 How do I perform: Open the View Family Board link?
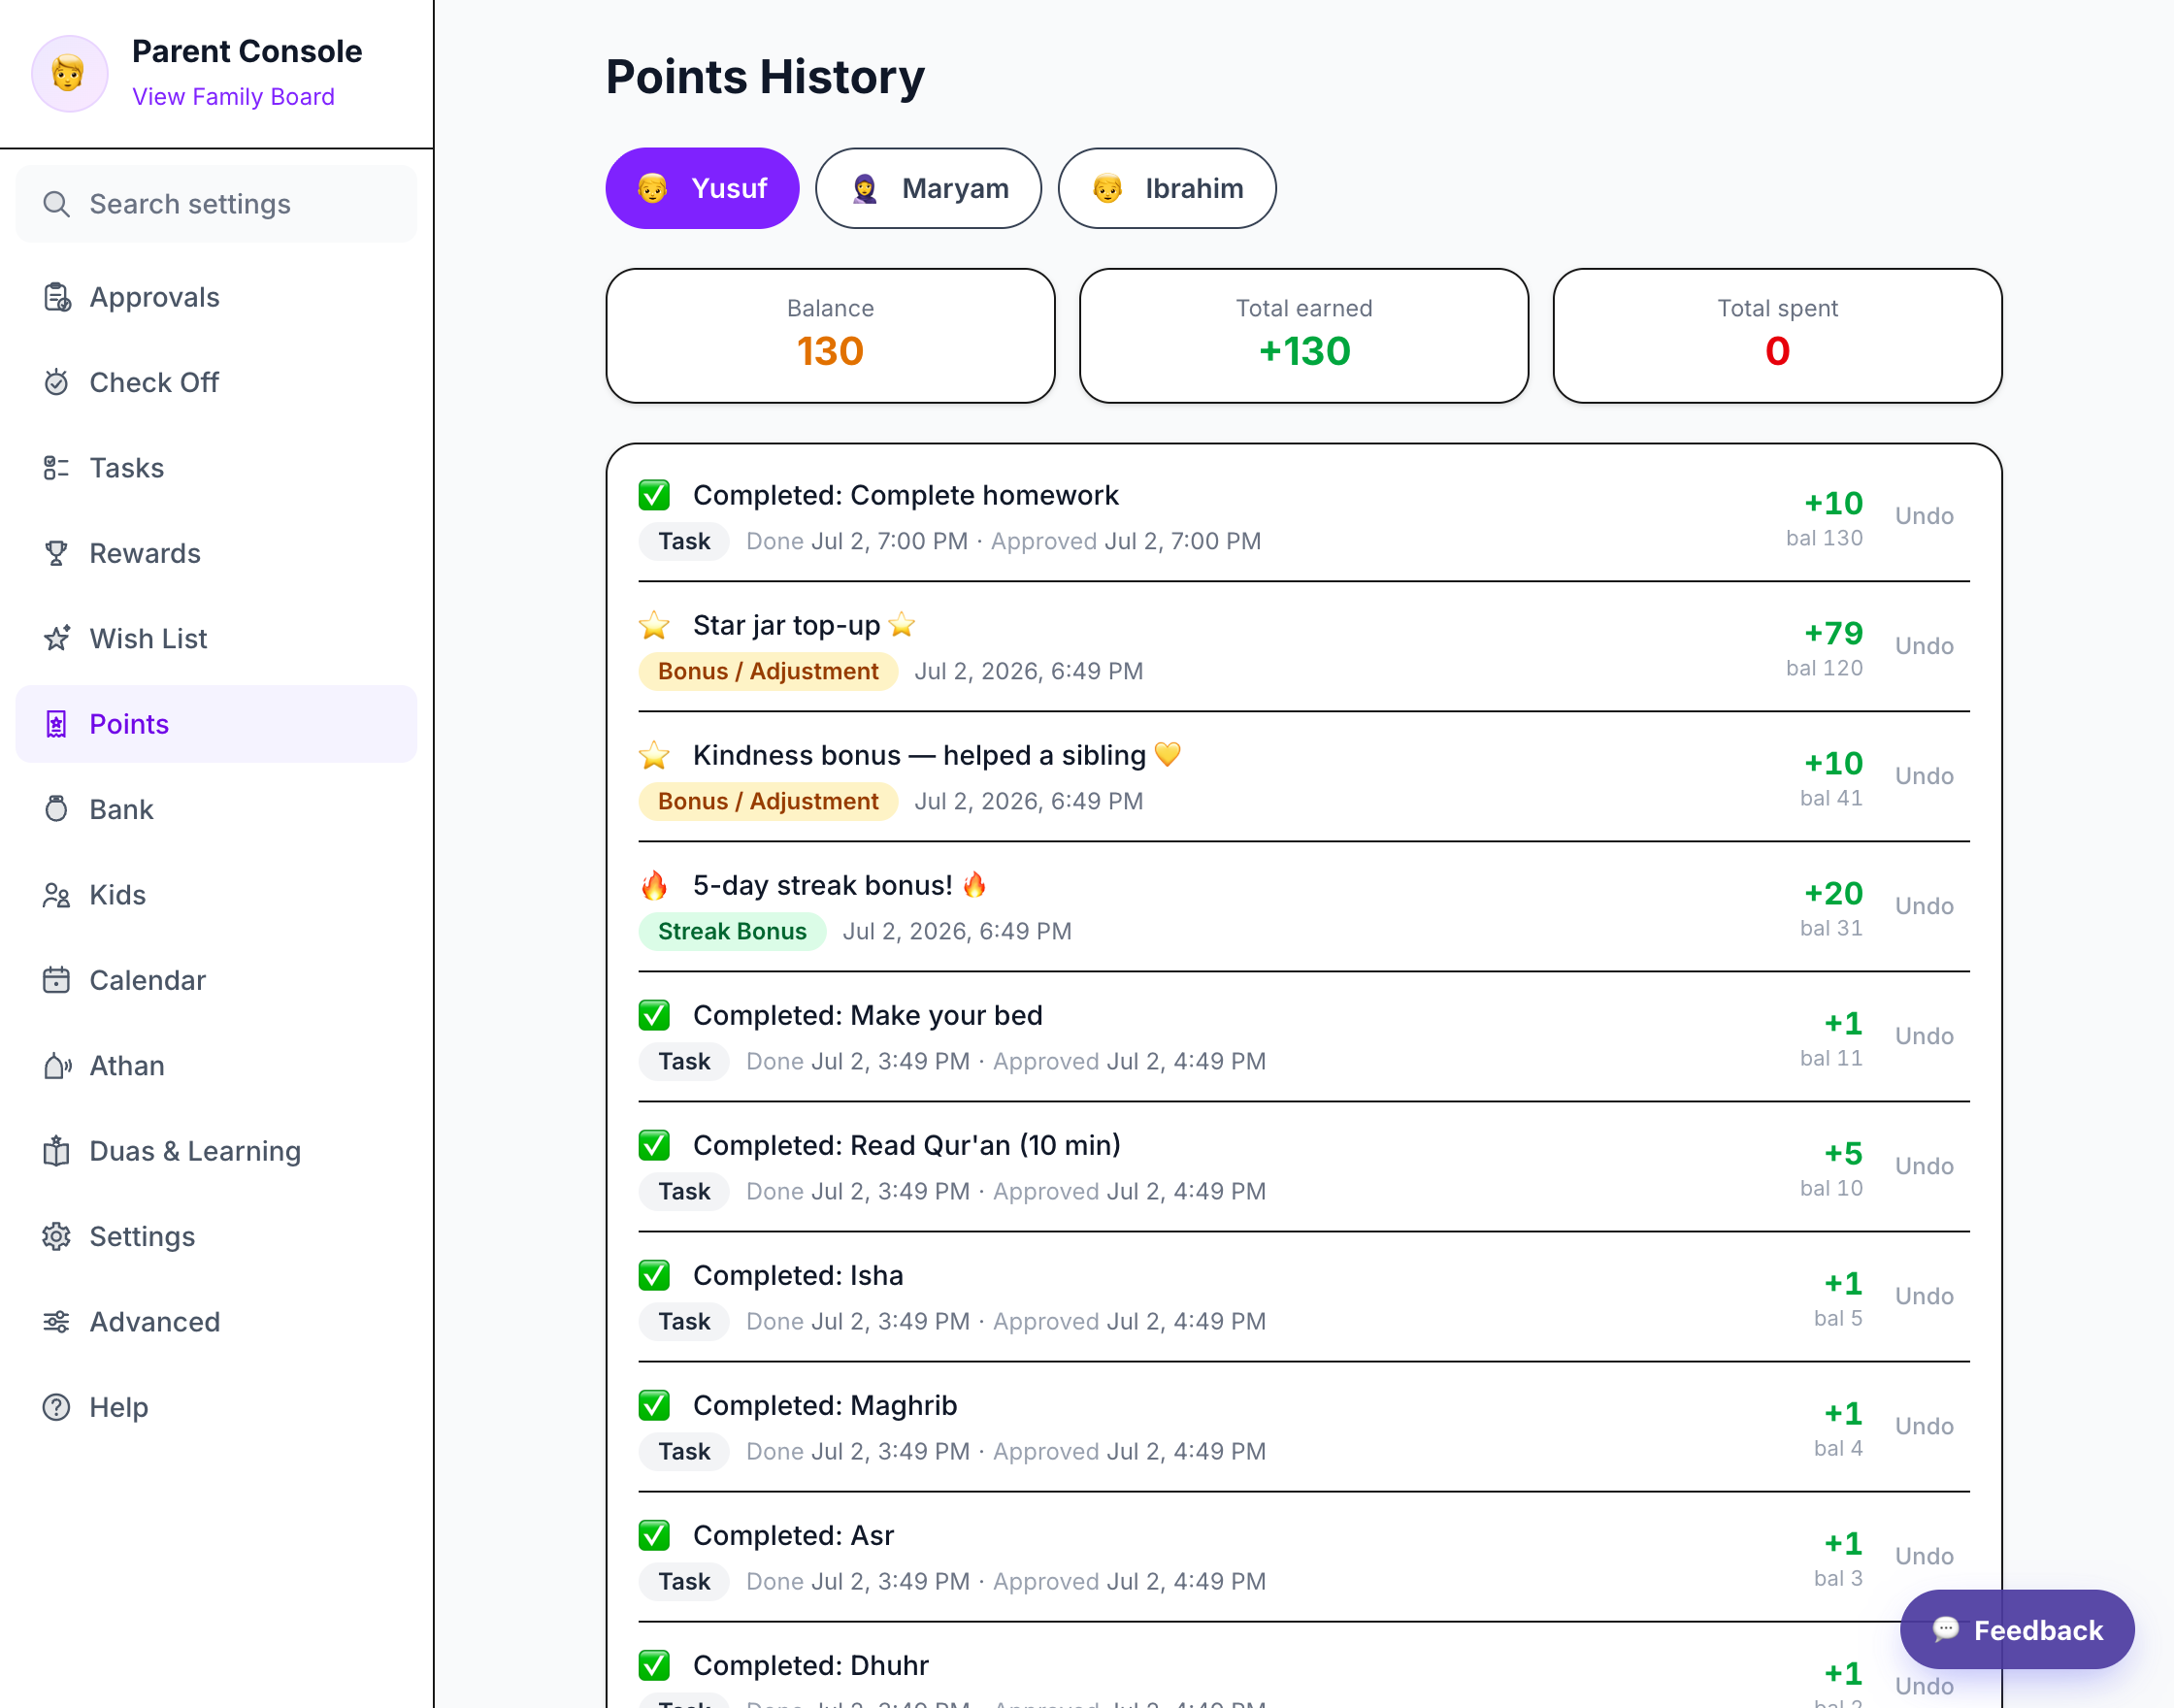(x=233, y=96)
